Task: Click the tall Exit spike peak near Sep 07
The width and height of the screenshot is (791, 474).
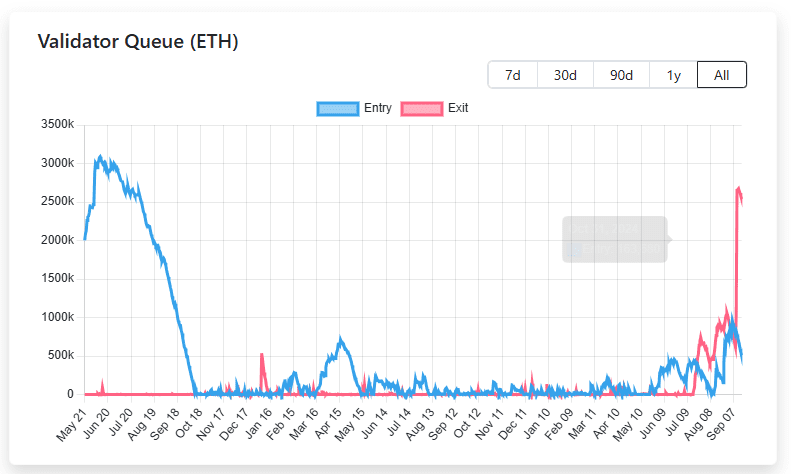Action: click(x=738, y=188)
